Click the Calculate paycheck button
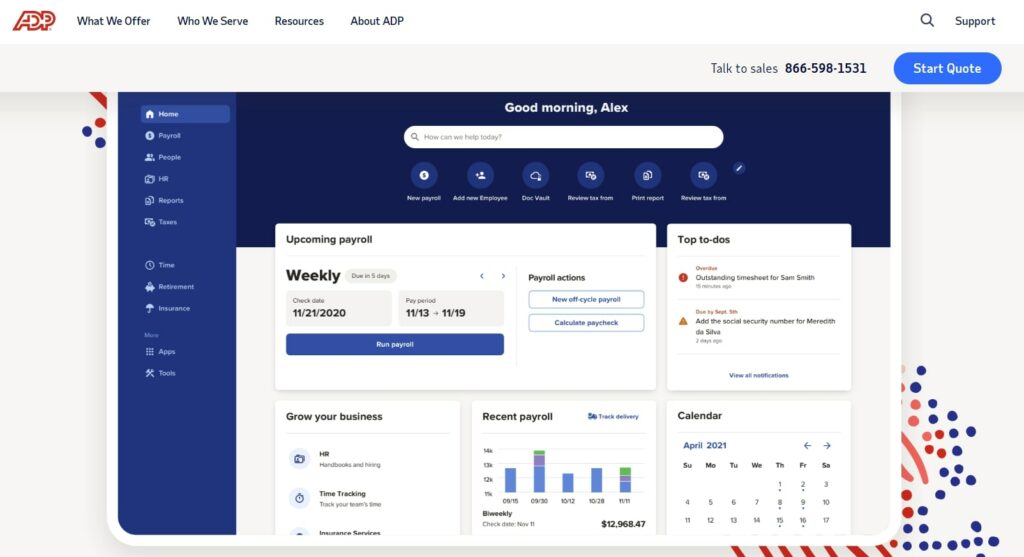The image size is (1024, 557). pyautogui.click(x=586, y=323)
